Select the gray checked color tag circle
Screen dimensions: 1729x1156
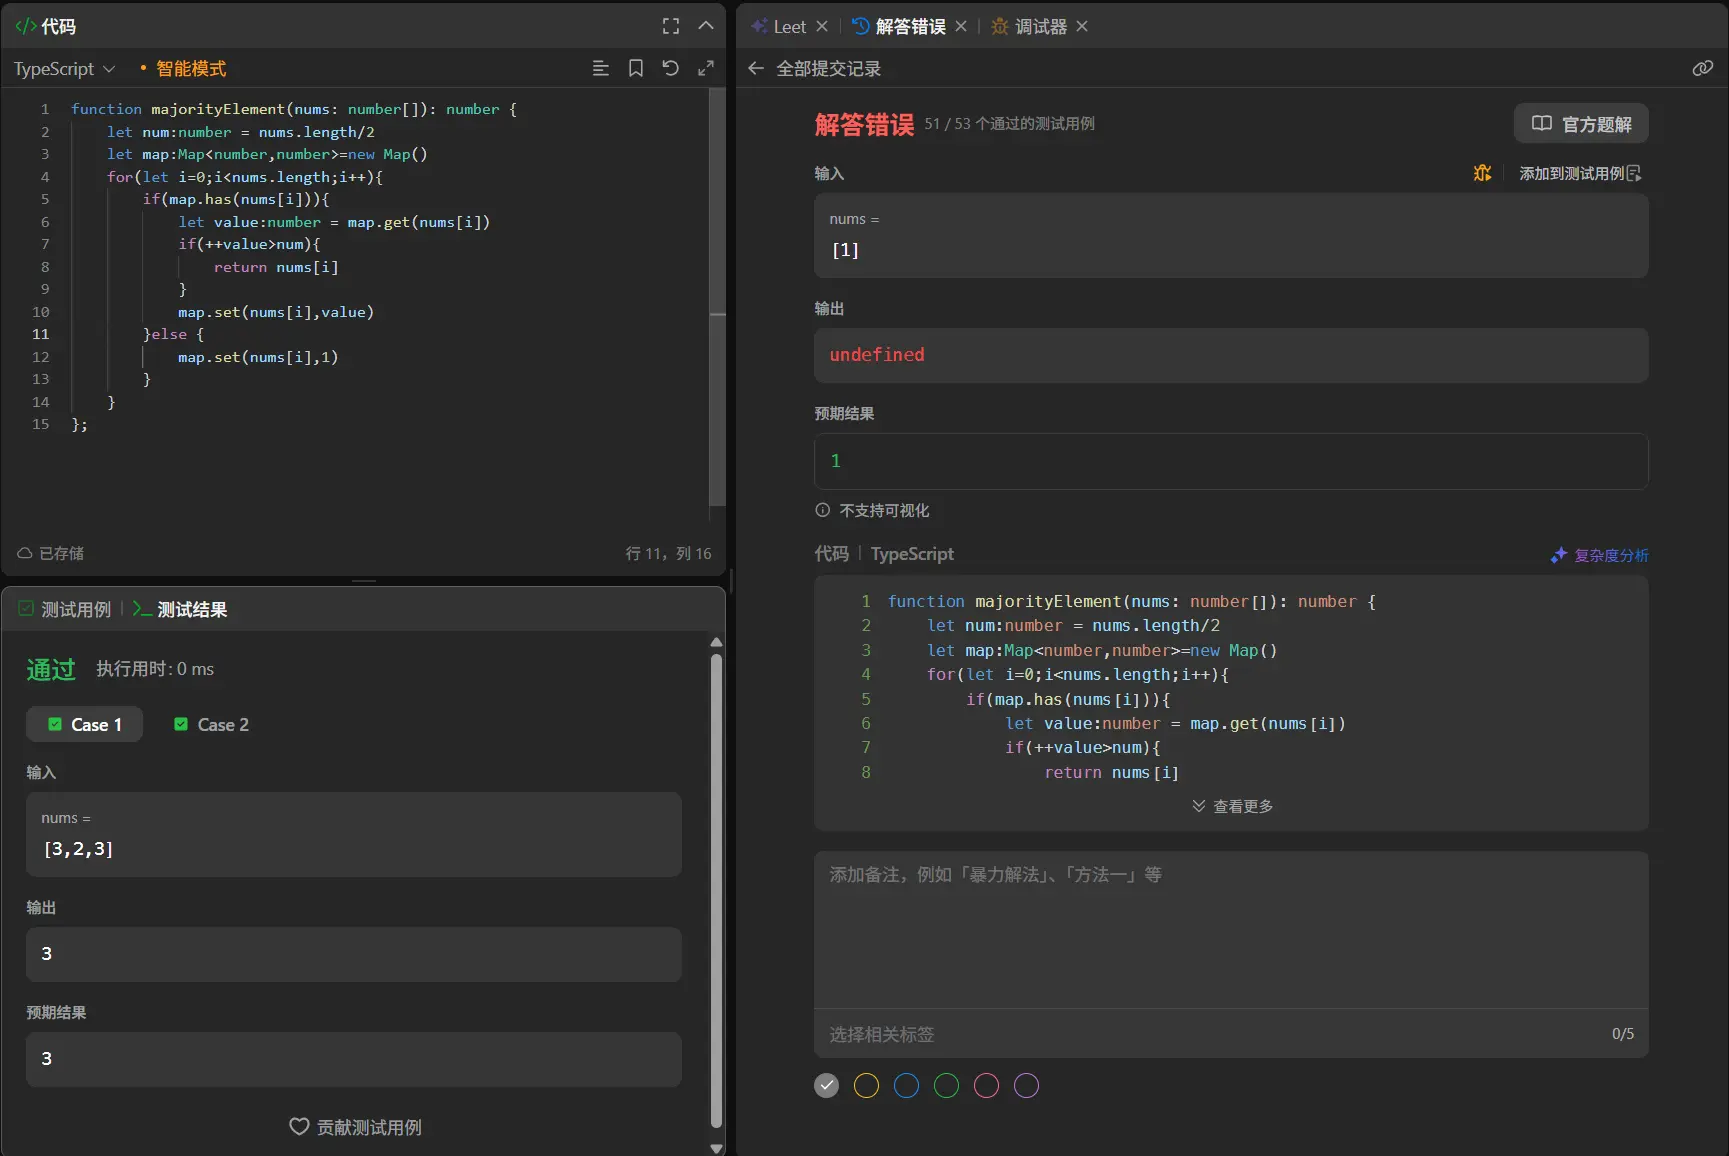[826, 1085]
